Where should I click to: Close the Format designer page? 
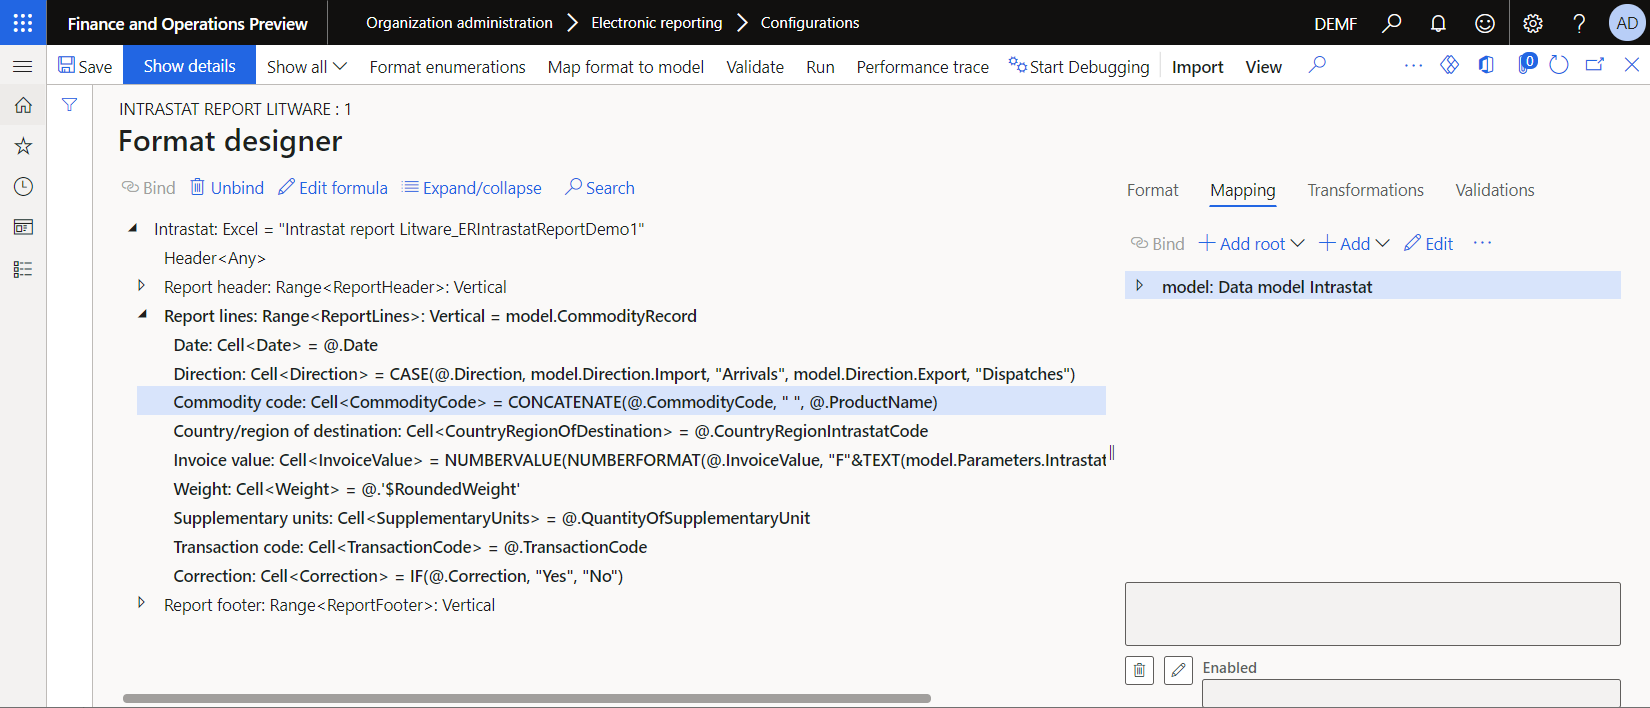click(x=1631, y=65)
